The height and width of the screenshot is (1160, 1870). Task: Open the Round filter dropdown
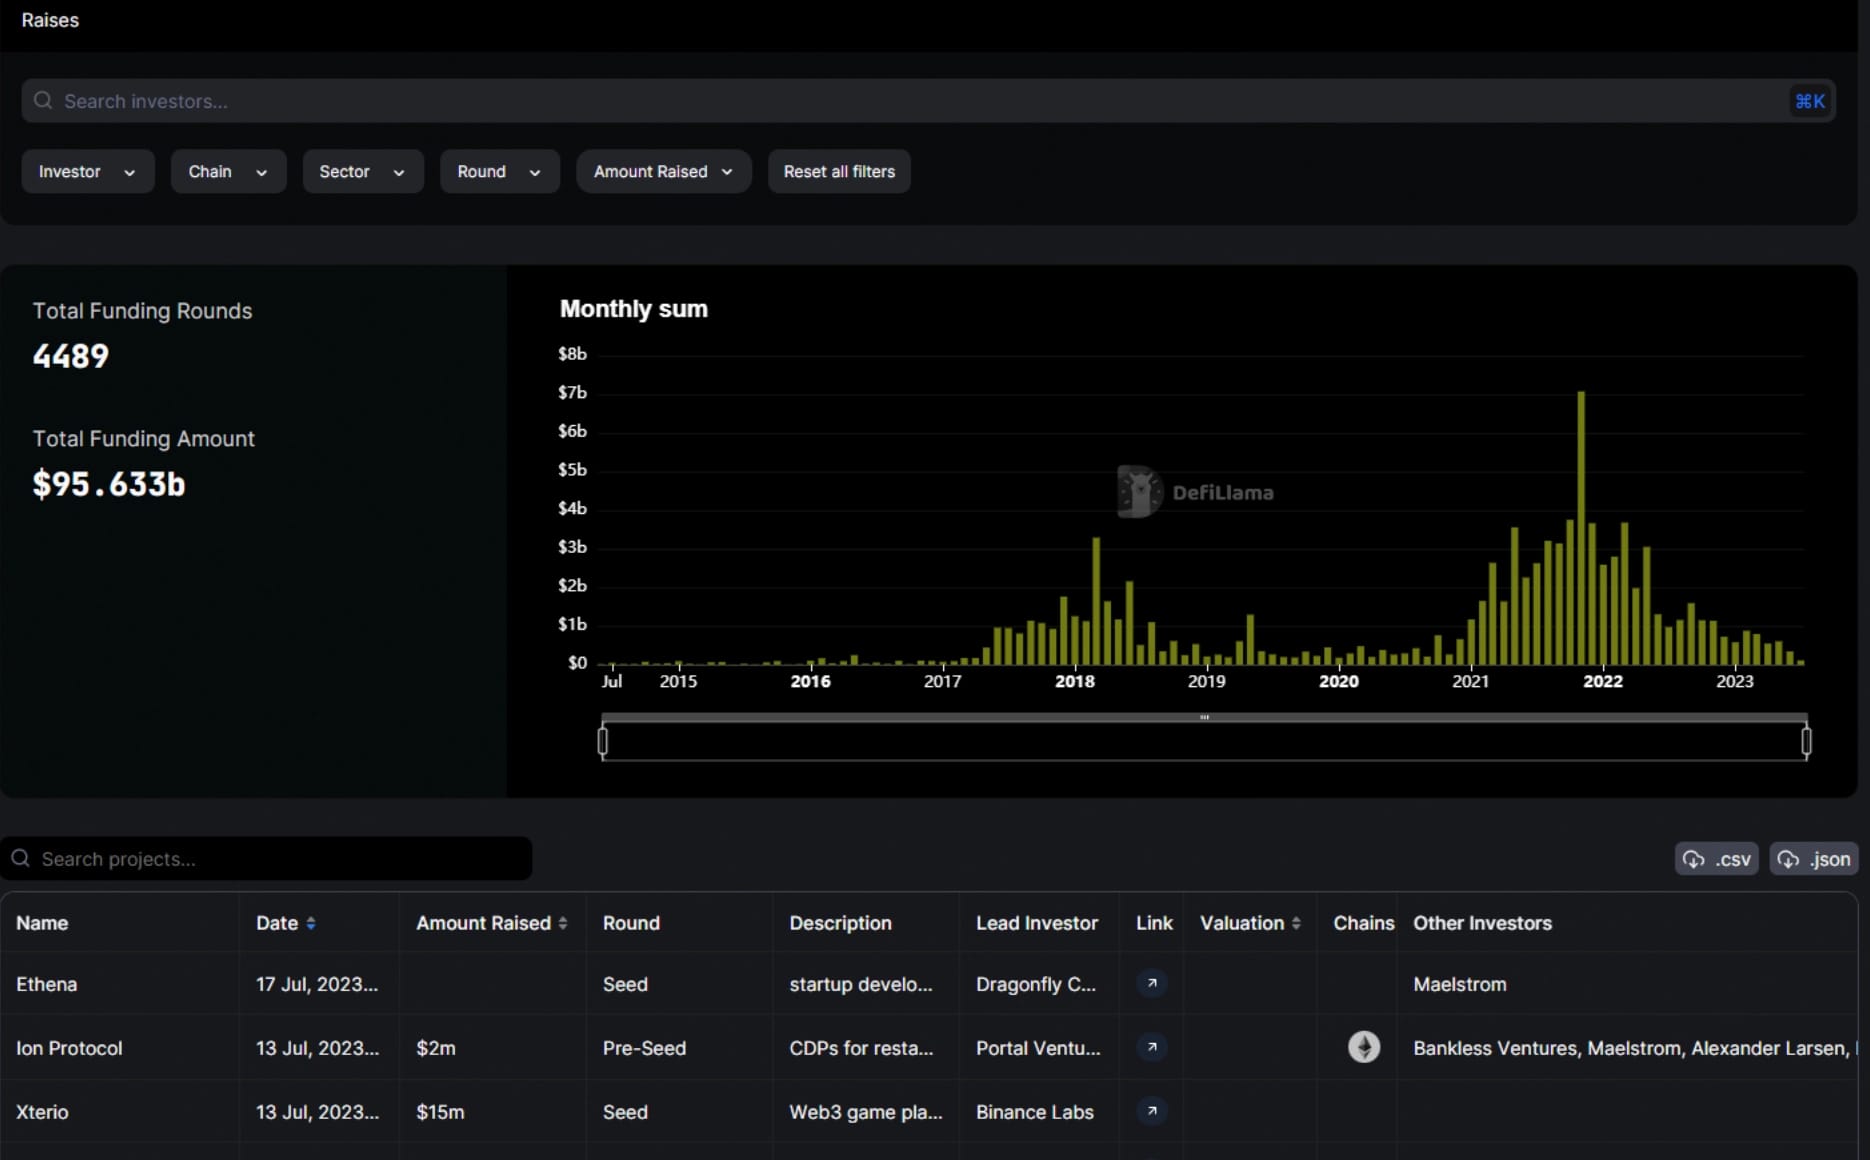[x=499, y=171]
